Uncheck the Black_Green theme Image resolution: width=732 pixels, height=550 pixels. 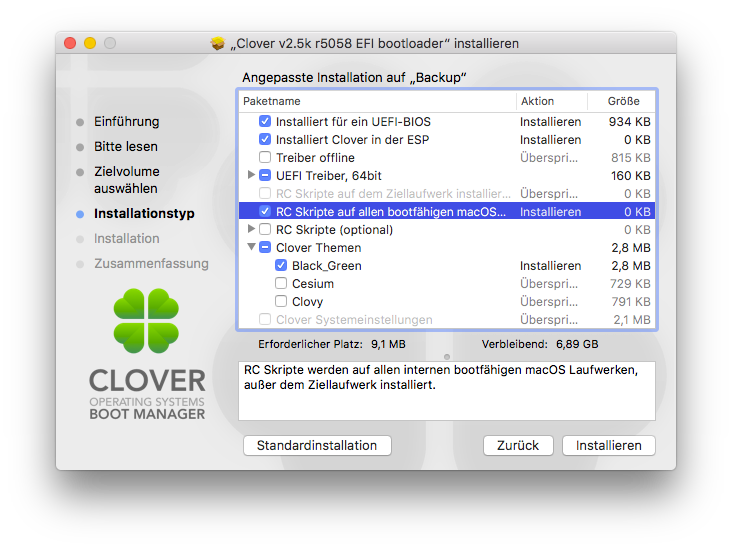point(281,265)
